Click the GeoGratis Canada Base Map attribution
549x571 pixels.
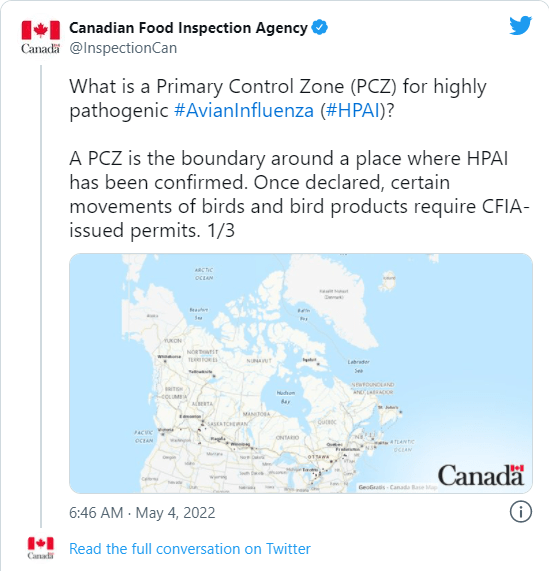[x=398, y=487]
